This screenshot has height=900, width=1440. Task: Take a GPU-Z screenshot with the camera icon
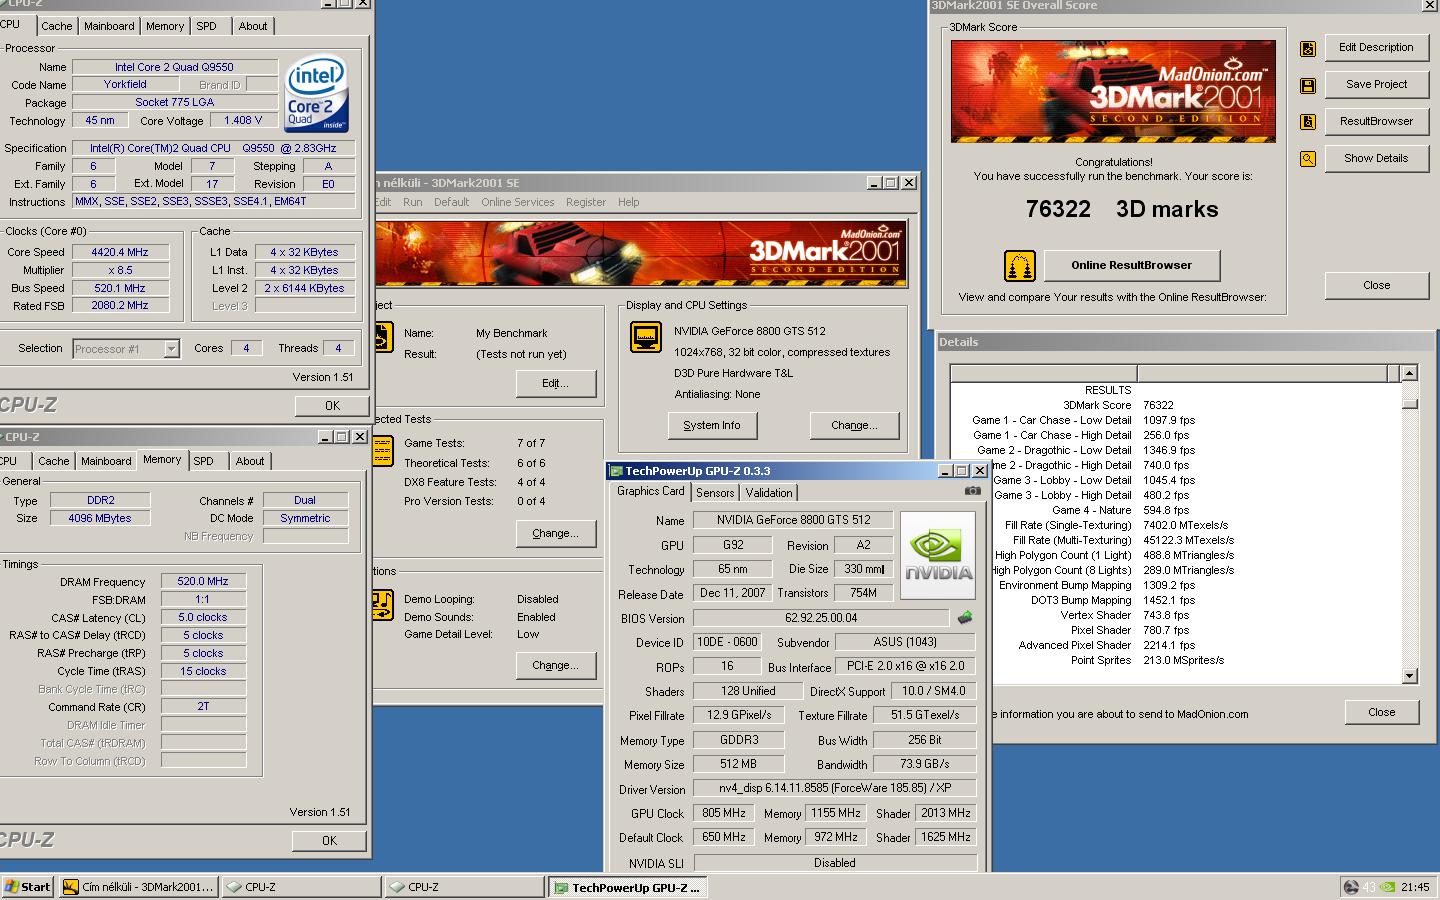(x=972, y=491)
